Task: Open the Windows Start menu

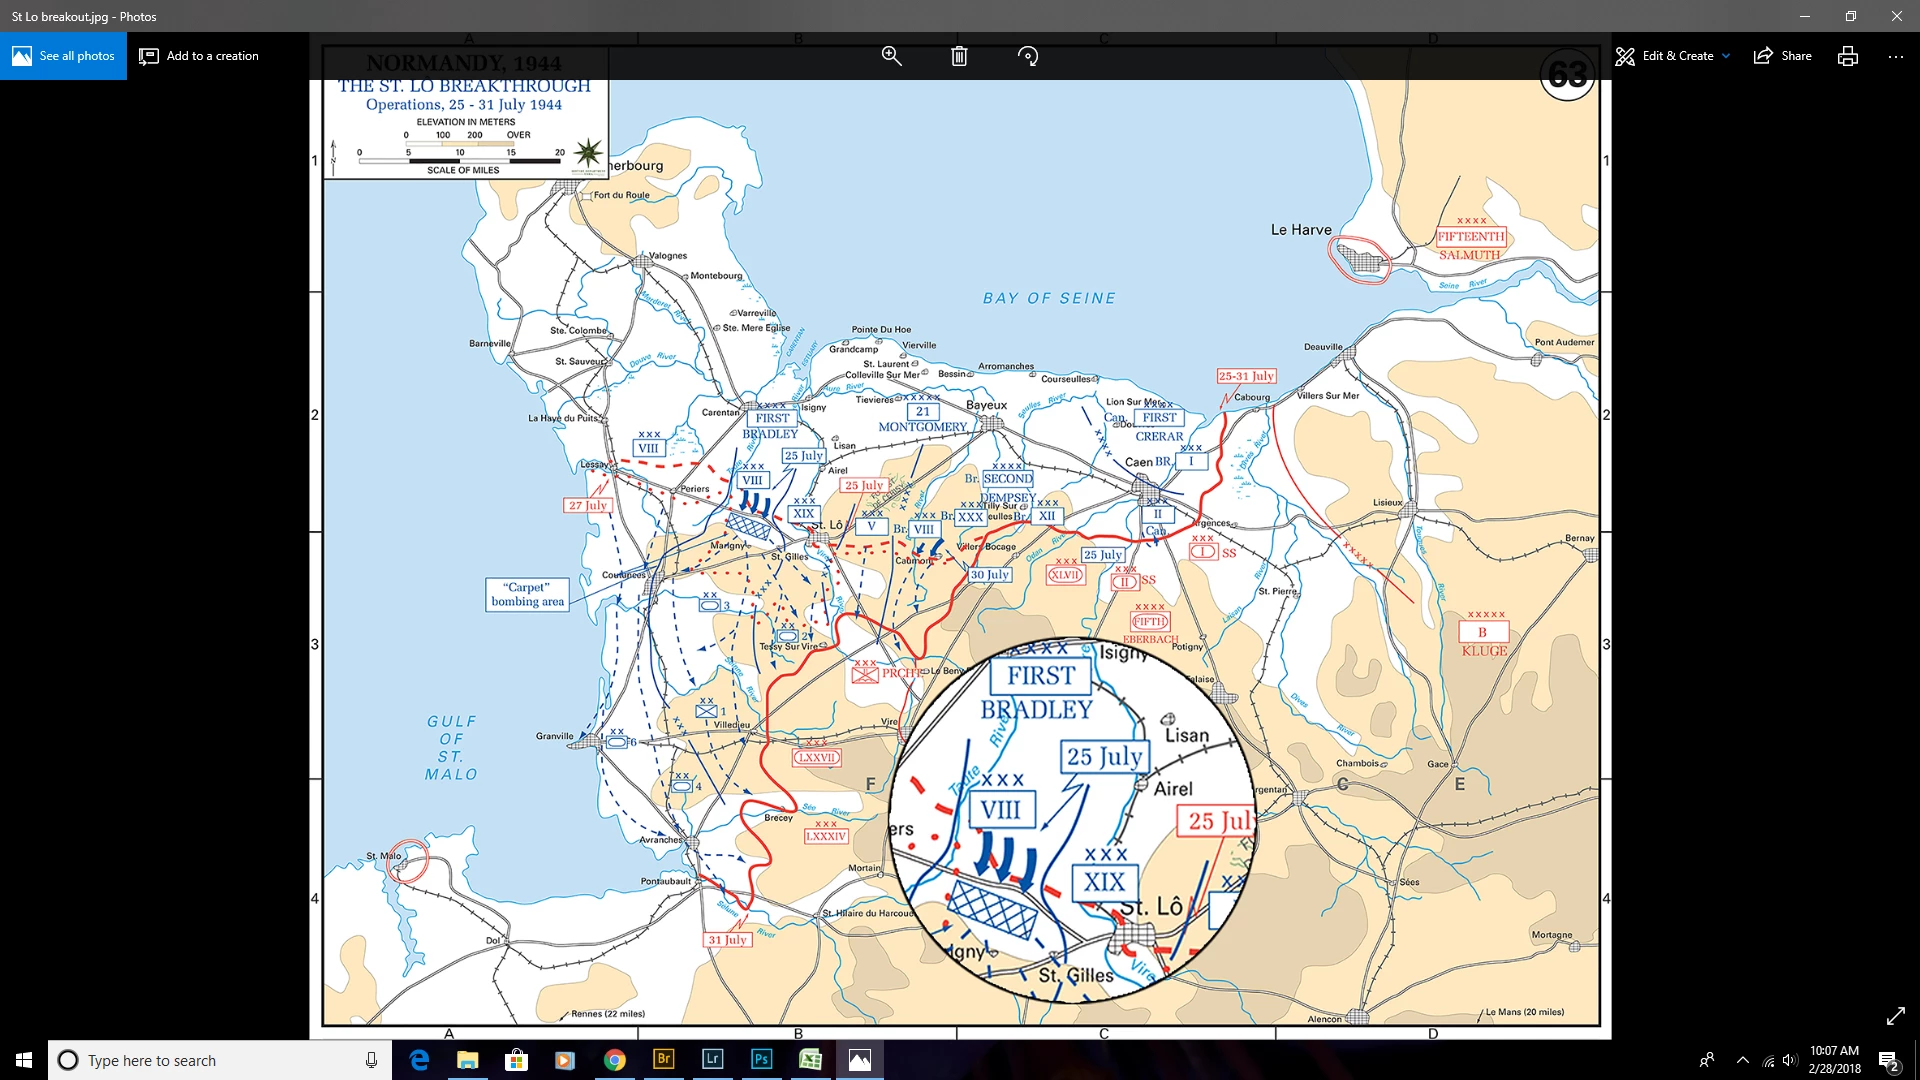Action: point(24,1060)
